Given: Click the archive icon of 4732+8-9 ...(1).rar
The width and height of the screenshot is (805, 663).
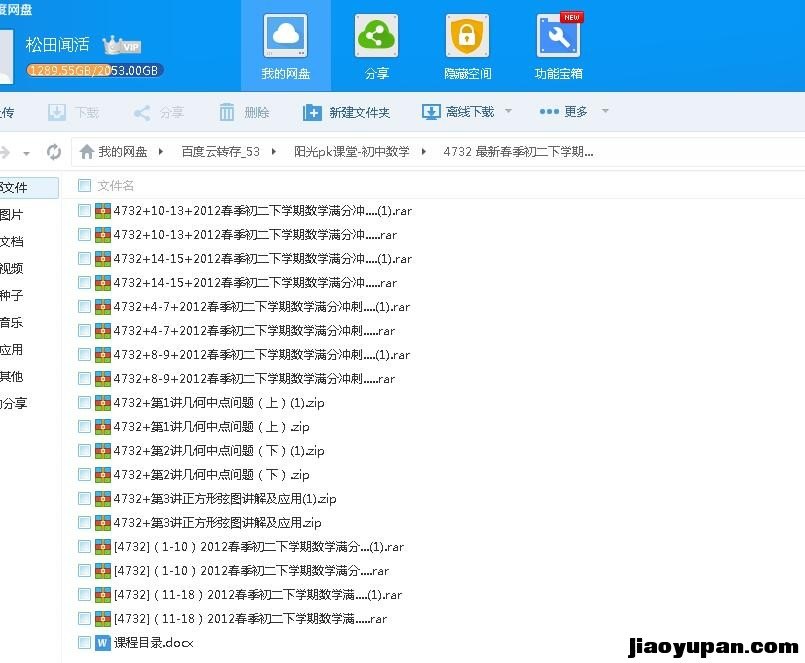Looking at the screenshot, I should click(x=103, y=354).
